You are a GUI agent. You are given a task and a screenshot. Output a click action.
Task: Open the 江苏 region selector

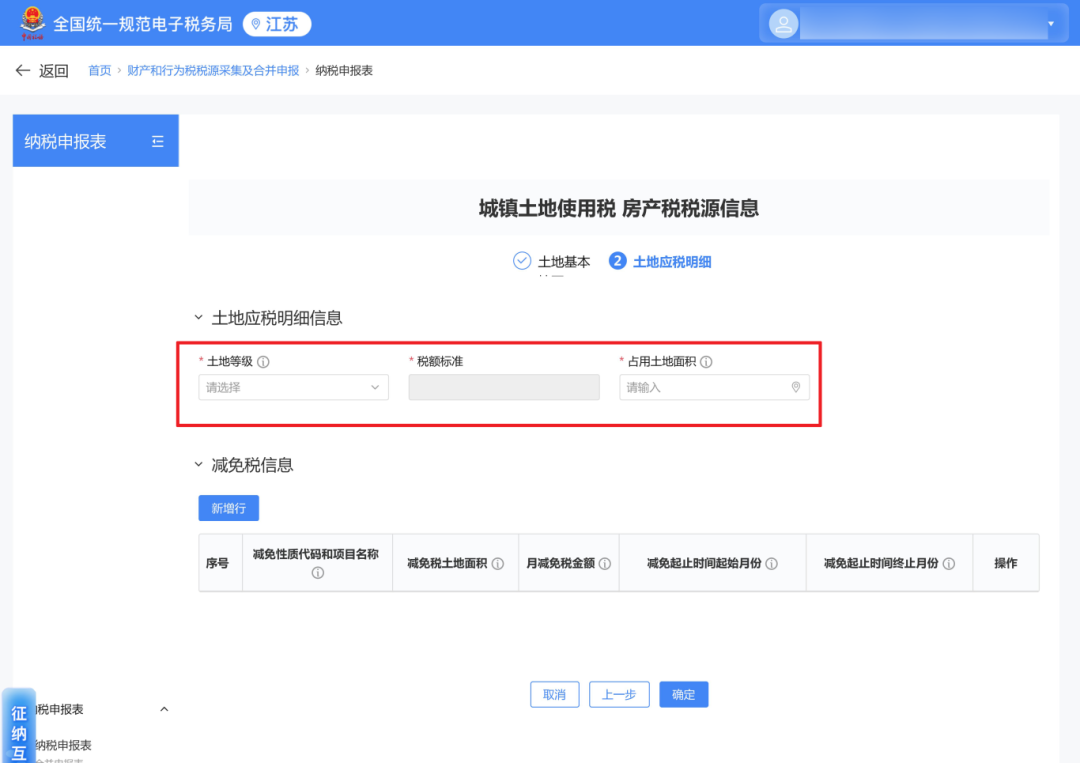coord(277,24)
